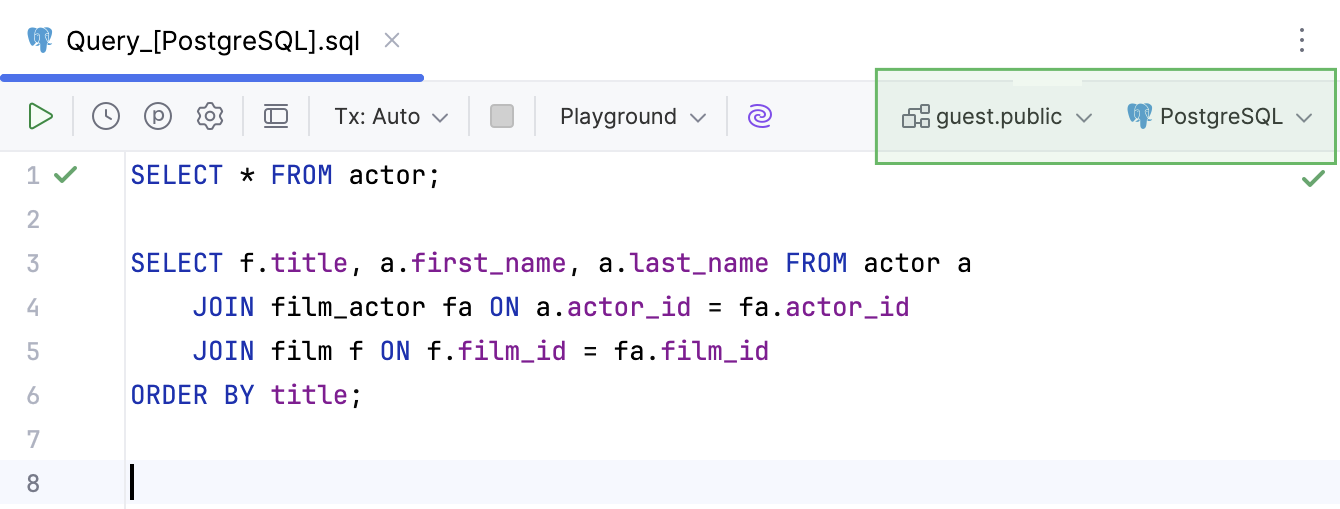Click the PostgreSQL elephant icon in file tab
The height and width of the screenshot is (509, 1340).
[x=40, y=41]
